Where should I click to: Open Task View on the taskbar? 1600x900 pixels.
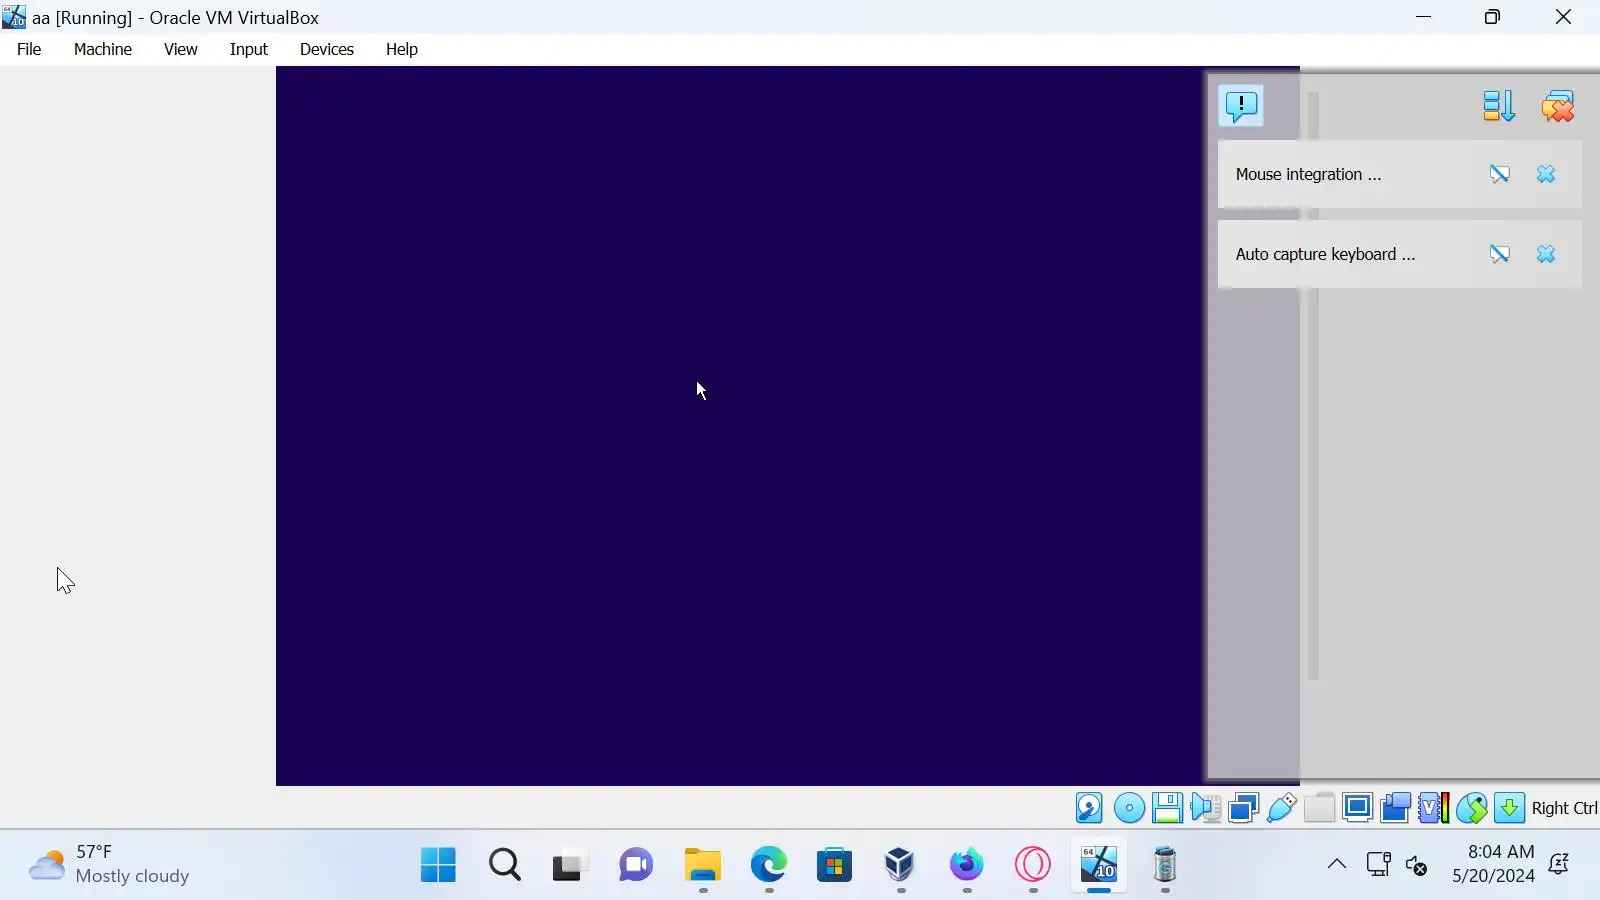(569, 865)
